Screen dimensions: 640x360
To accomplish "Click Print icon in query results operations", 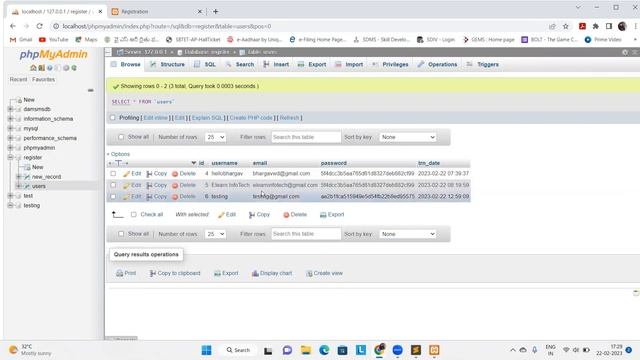I will click(120, 273).
